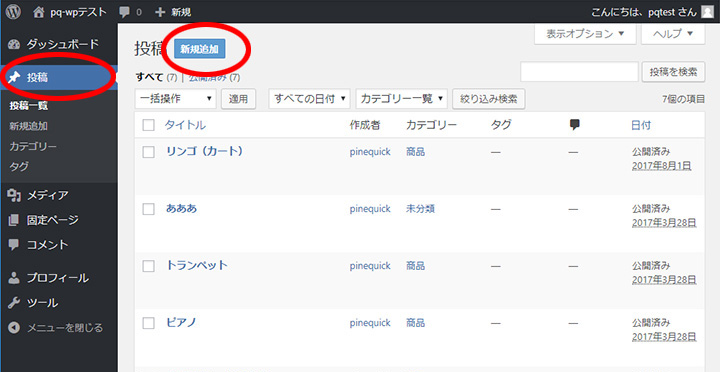Open すべての日付 dropdown
The width and height of the screenshot is (720, 372).
[x=309, y=99]
